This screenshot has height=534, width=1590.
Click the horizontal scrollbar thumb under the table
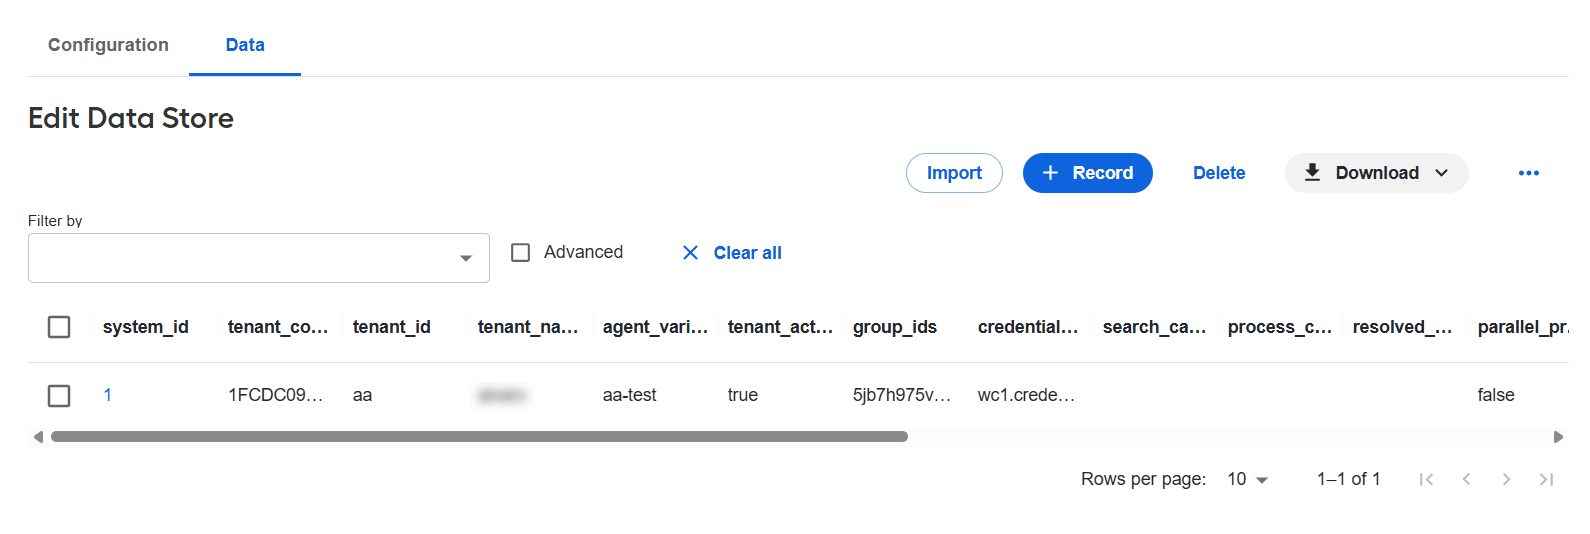(x=479, y=437)
